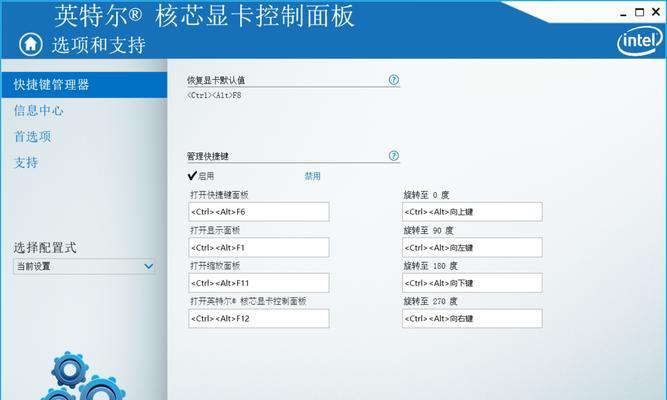The width and height of the screenshot is (667, 400).
Task: Open help for 管理快捷键
Action: pyautogui.click(x=394, y=156)
